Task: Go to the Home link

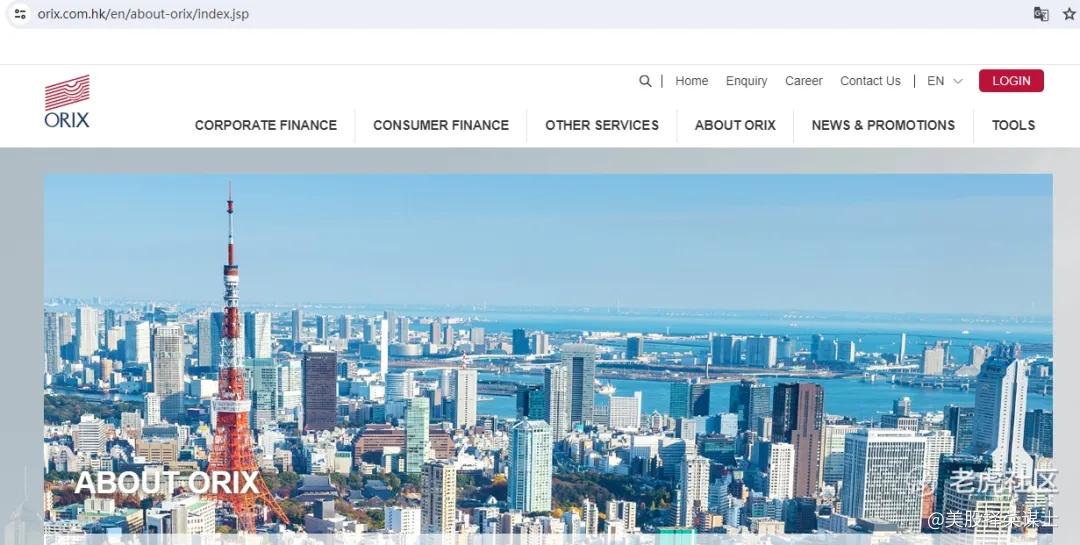Action: [692, 81]
